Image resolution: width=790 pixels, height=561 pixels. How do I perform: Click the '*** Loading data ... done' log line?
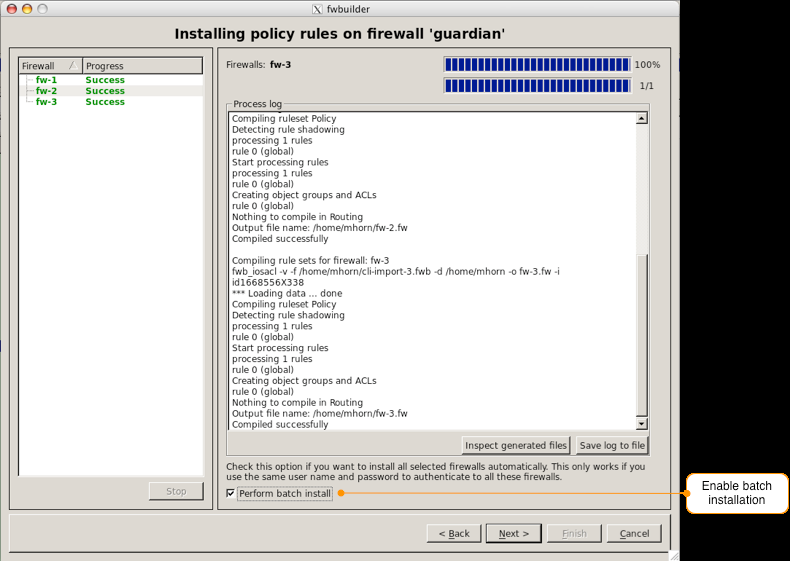tap(287, 293)
